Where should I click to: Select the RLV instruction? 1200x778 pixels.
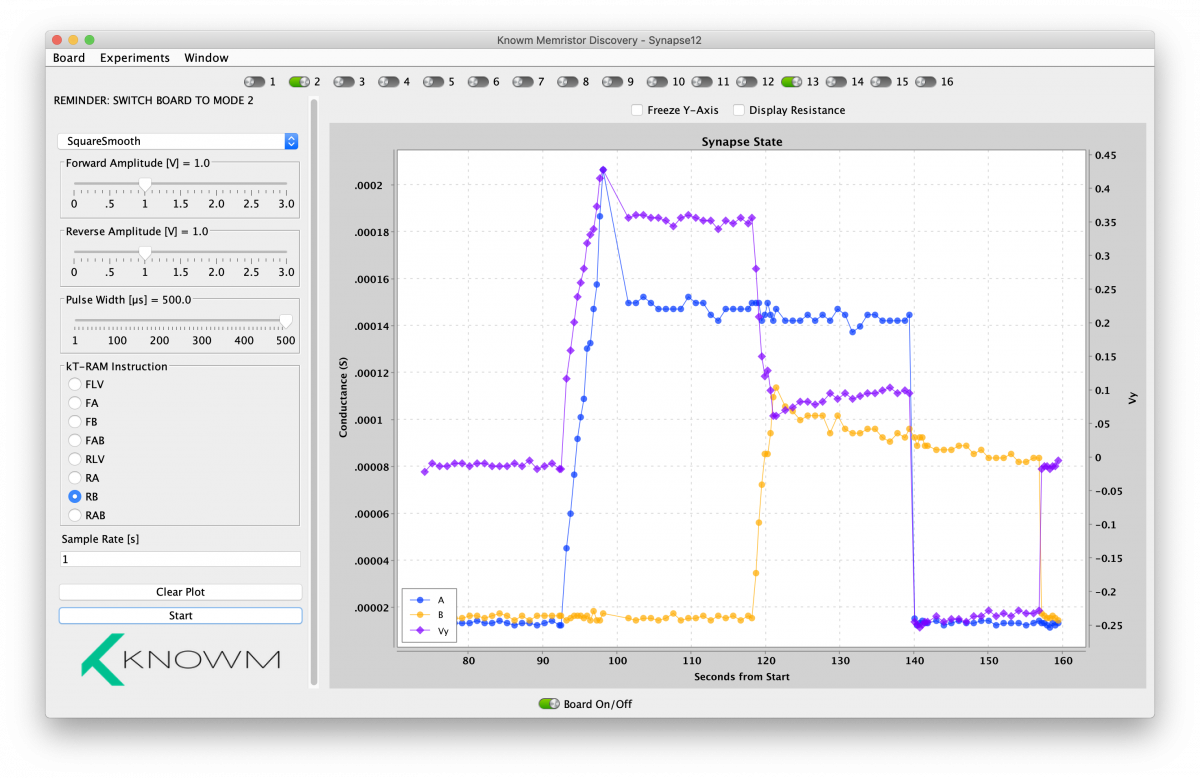click(75, 459)
